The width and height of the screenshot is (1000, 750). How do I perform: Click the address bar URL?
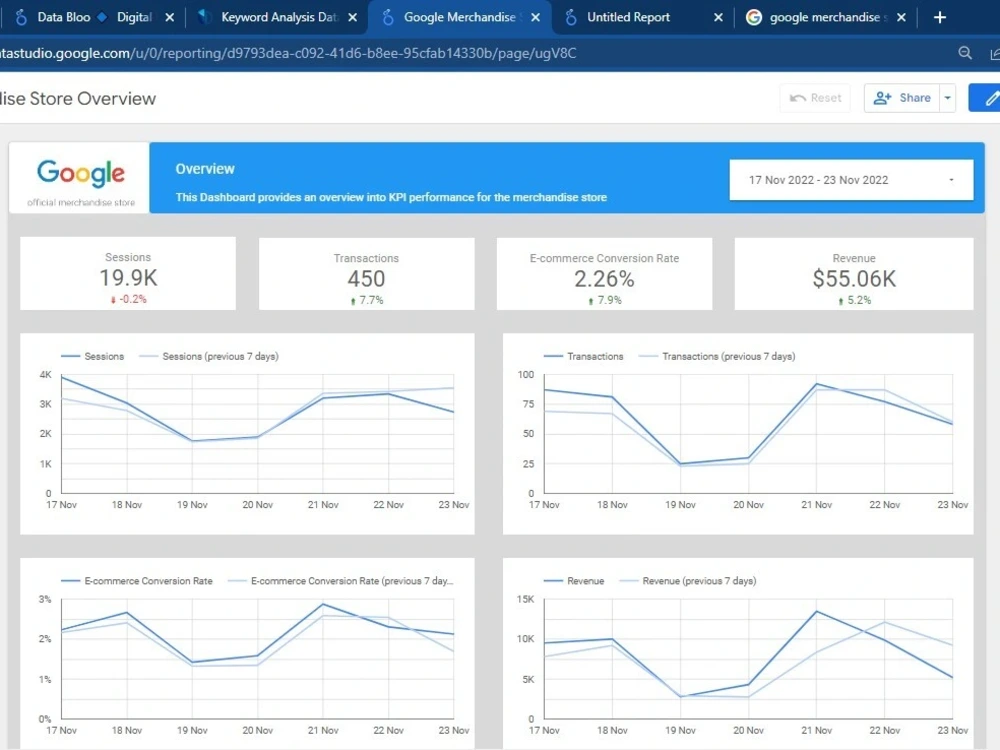point(288,53)
